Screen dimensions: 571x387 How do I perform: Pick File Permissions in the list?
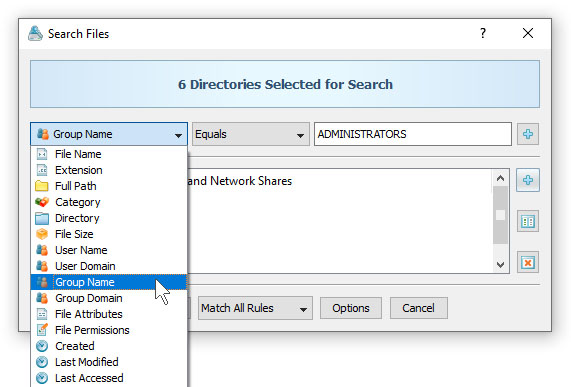pyautogui.click(x=109, y=330)
